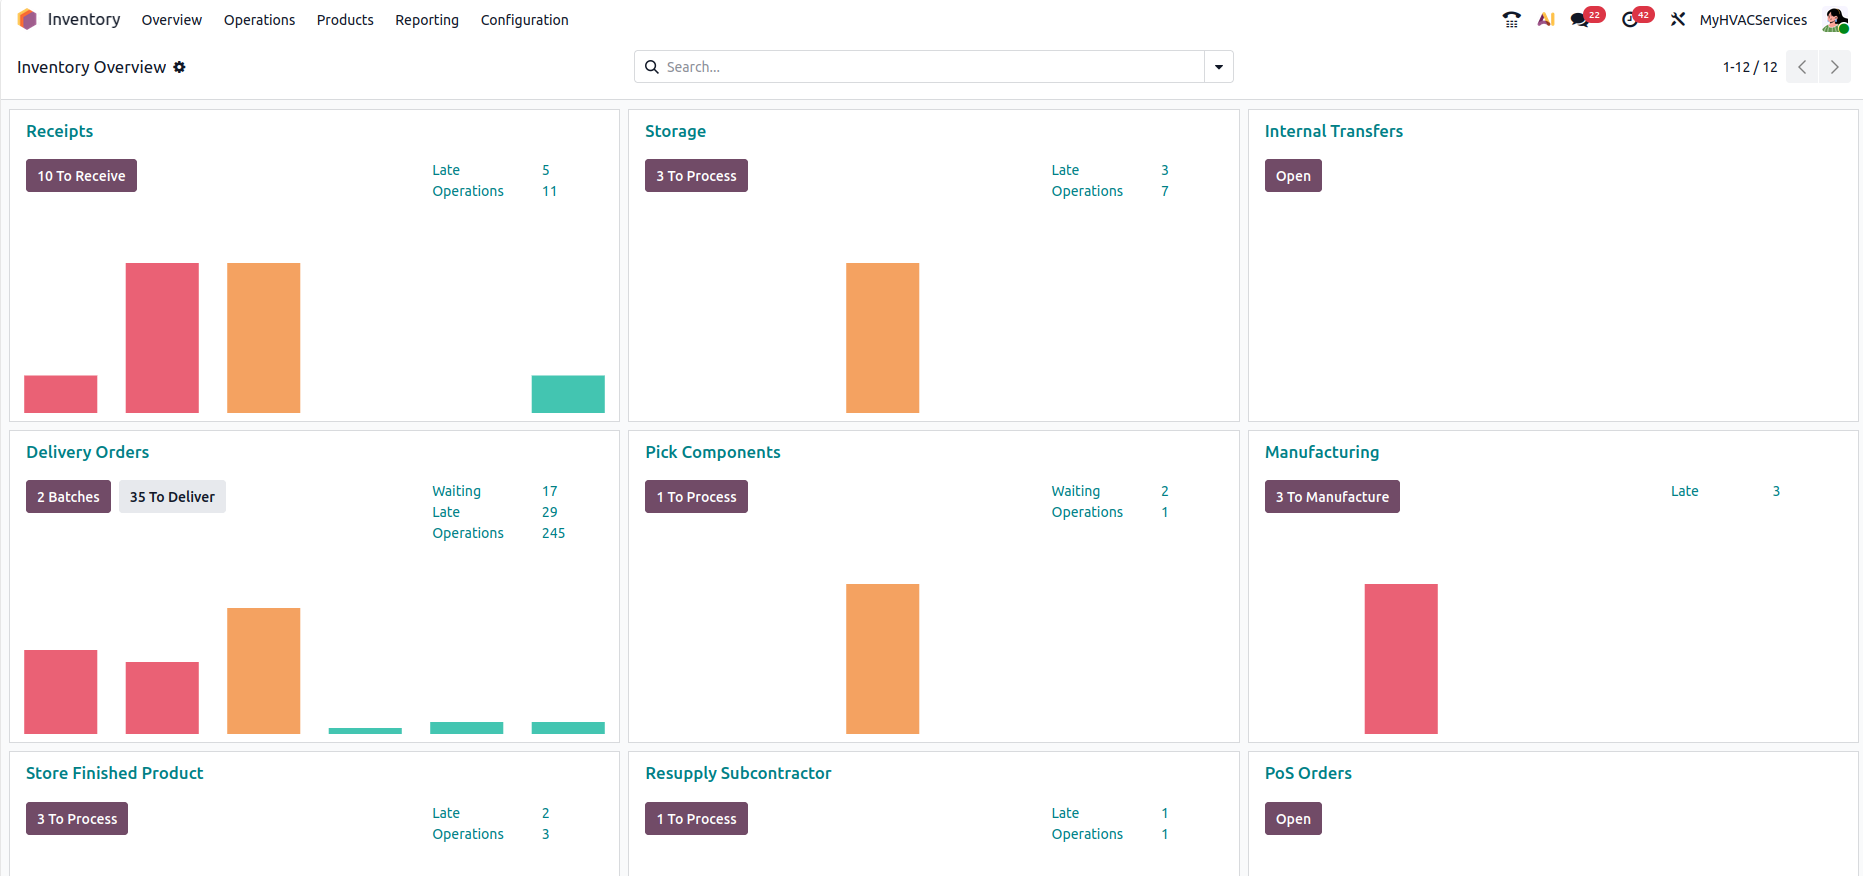
Task: Go to the previous page arrow
Action: 1802,67
